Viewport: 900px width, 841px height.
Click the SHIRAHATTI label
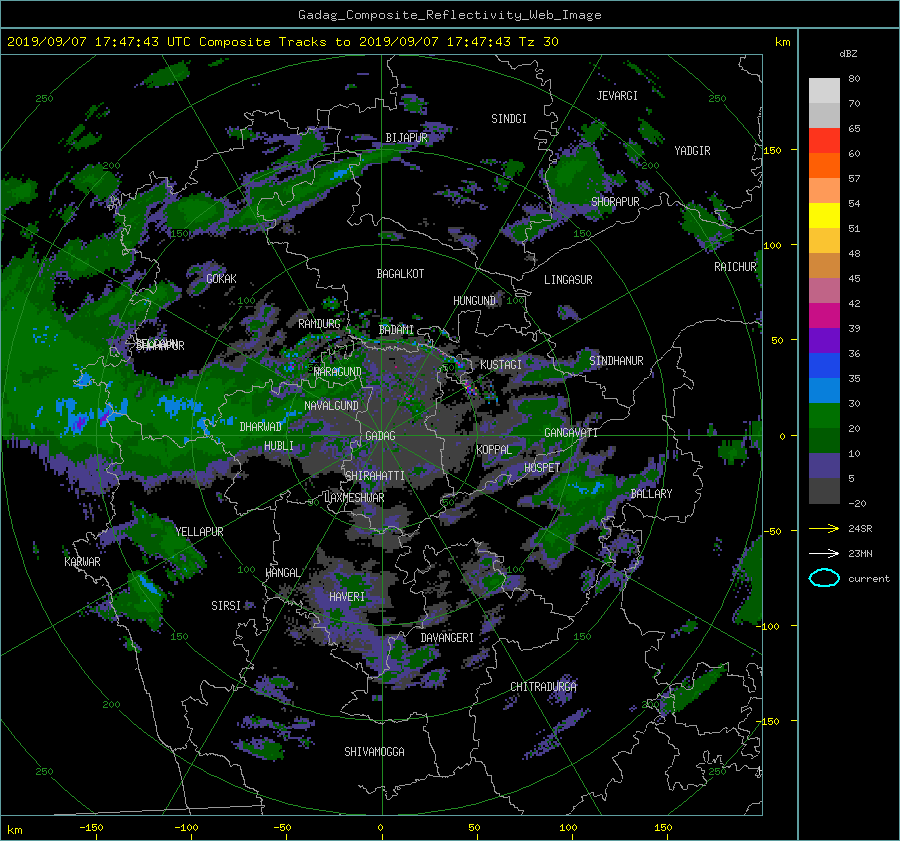coord(375,476)
